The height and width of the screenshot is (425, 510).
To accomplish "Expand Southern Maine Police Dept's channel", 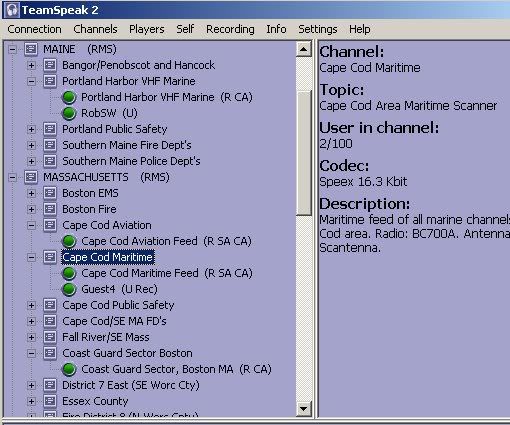I will [x=31, y=161].
